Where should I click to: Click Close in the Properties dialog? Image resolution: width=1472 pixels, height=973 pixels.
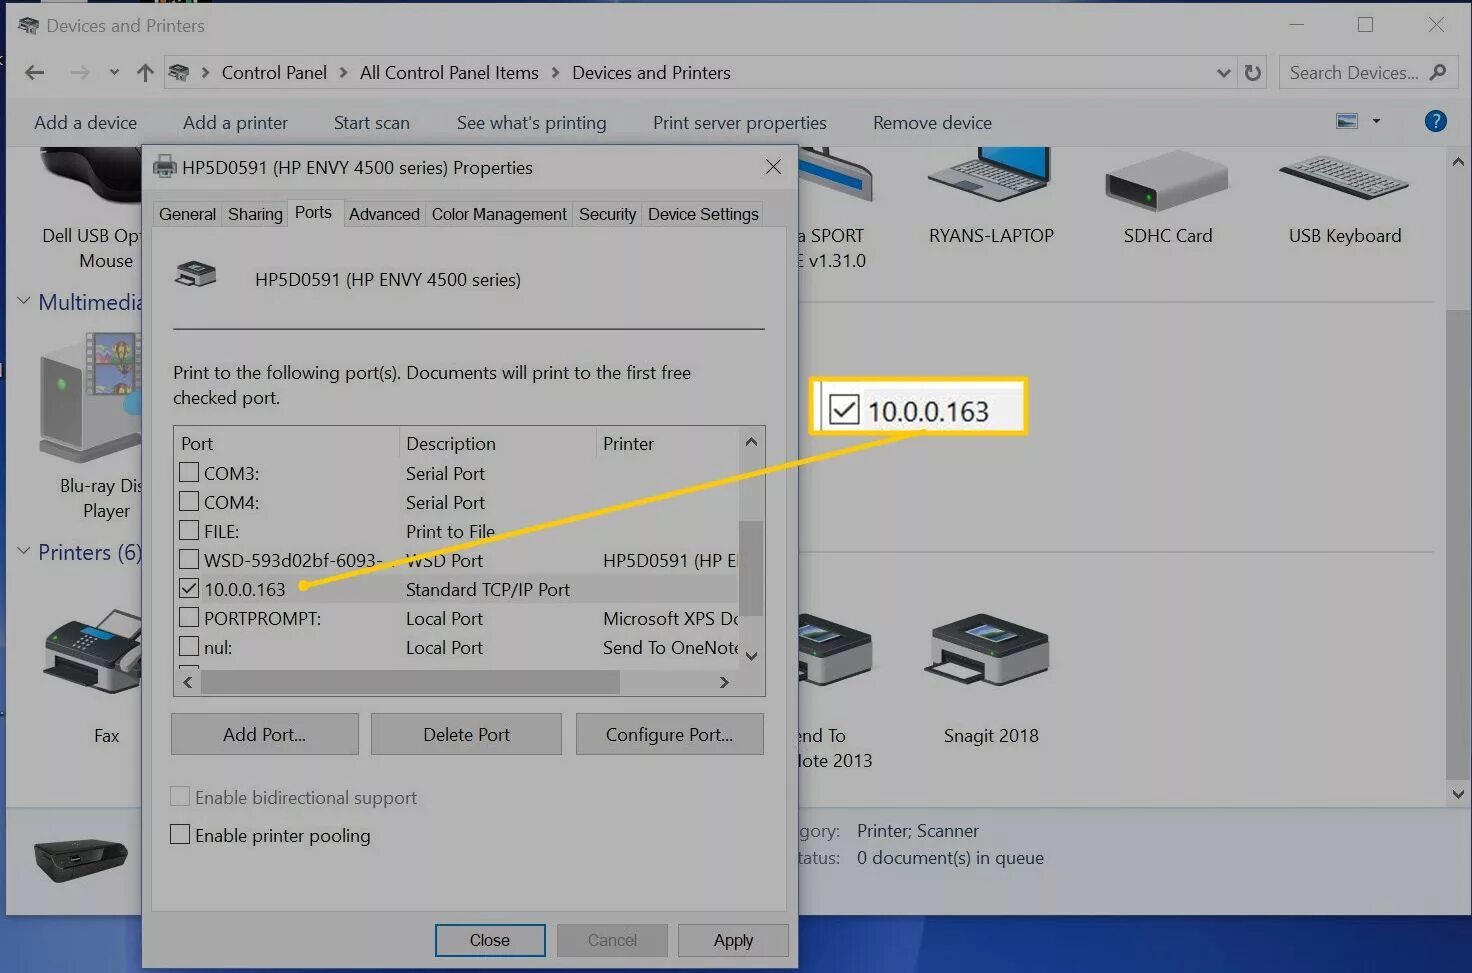(490, 940)
